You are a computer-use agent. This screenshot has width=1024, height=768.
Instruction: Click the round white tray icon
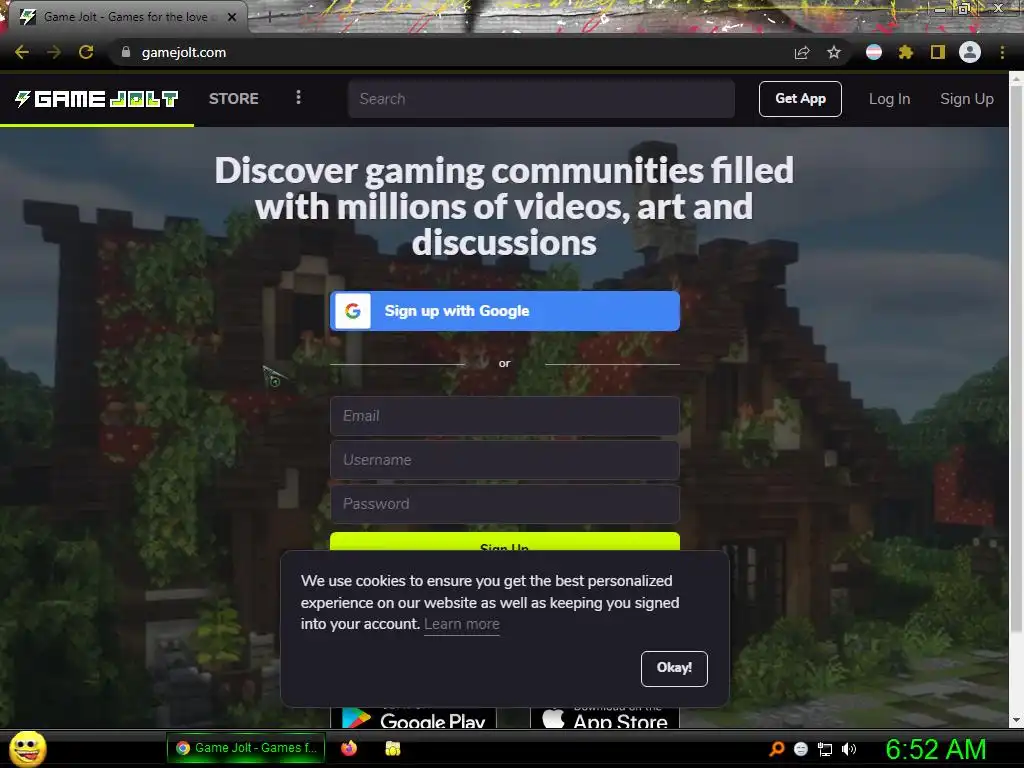801,749
